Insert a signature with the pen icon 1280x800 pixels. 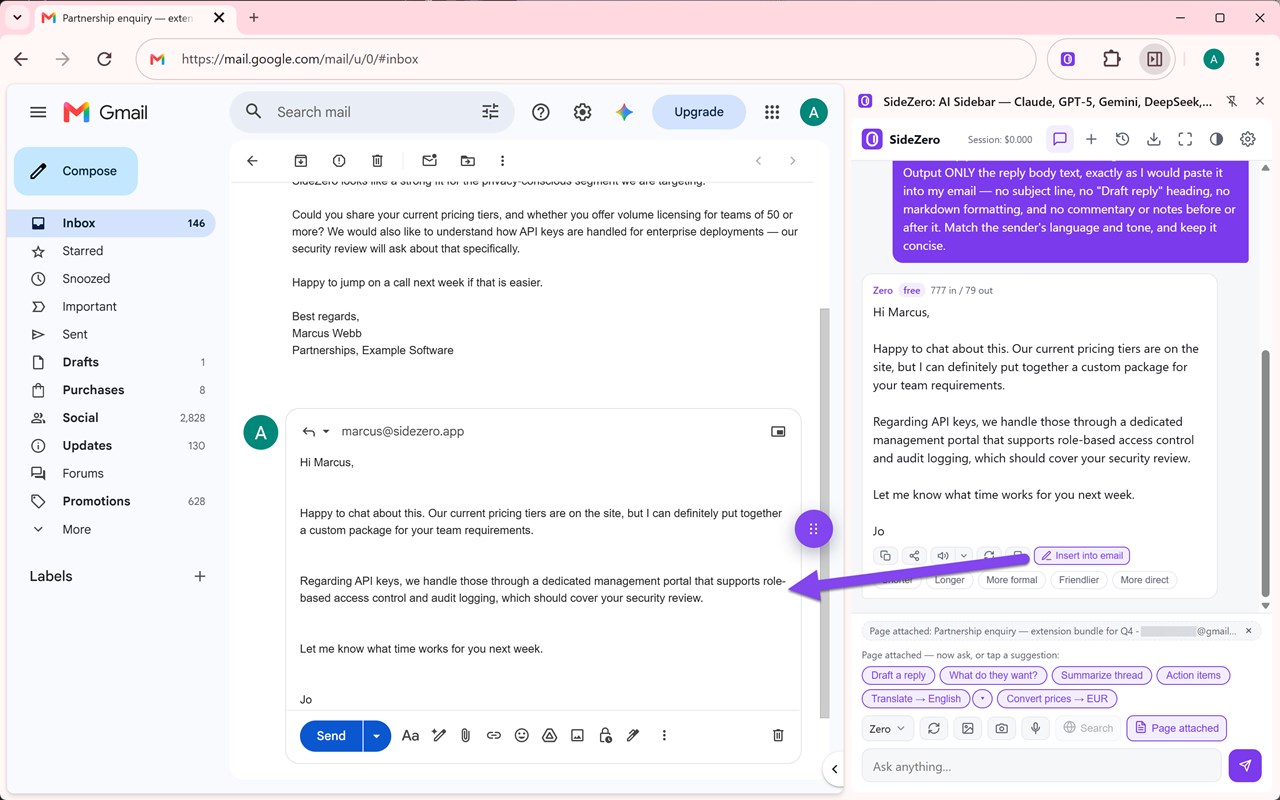click(633, 735)
